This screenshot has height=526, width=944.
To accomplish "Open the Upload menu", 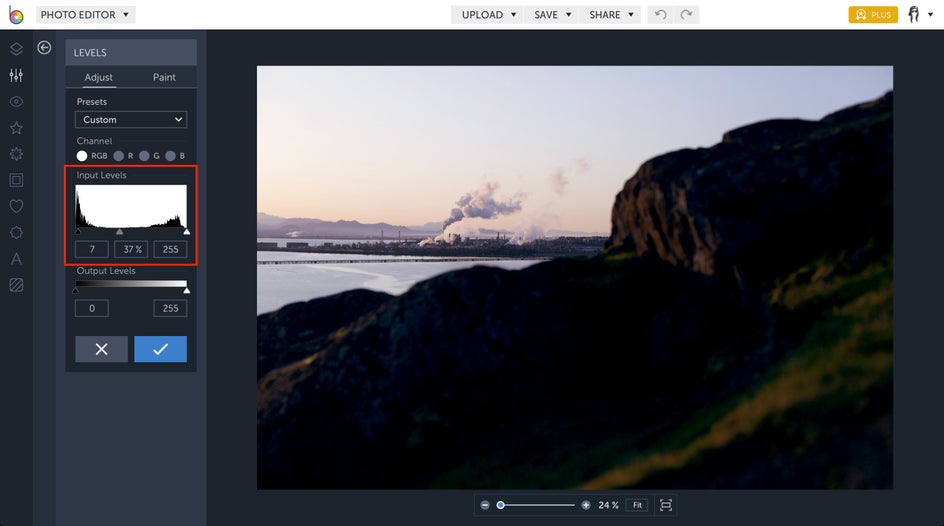I will (488, 14).
